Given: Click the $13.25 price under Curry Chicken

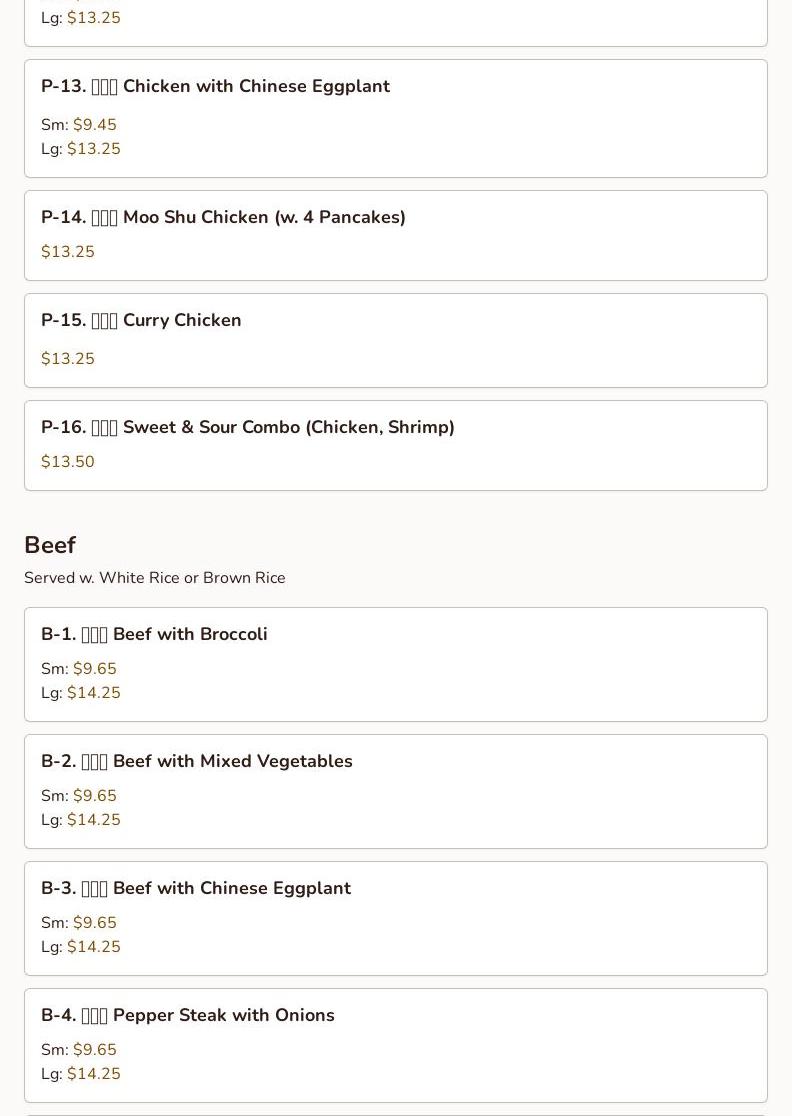Looking at the screenshot, I should click(68, 358).
